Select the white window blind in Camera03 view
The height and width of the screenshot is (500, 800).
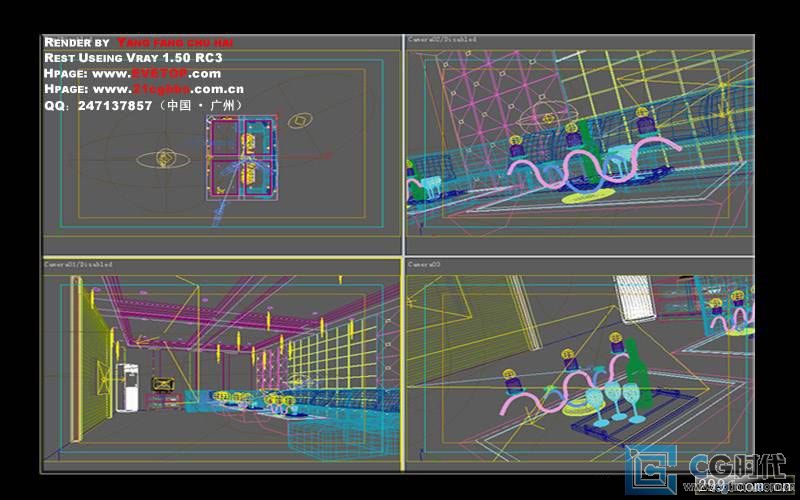(x=635, y=296)
